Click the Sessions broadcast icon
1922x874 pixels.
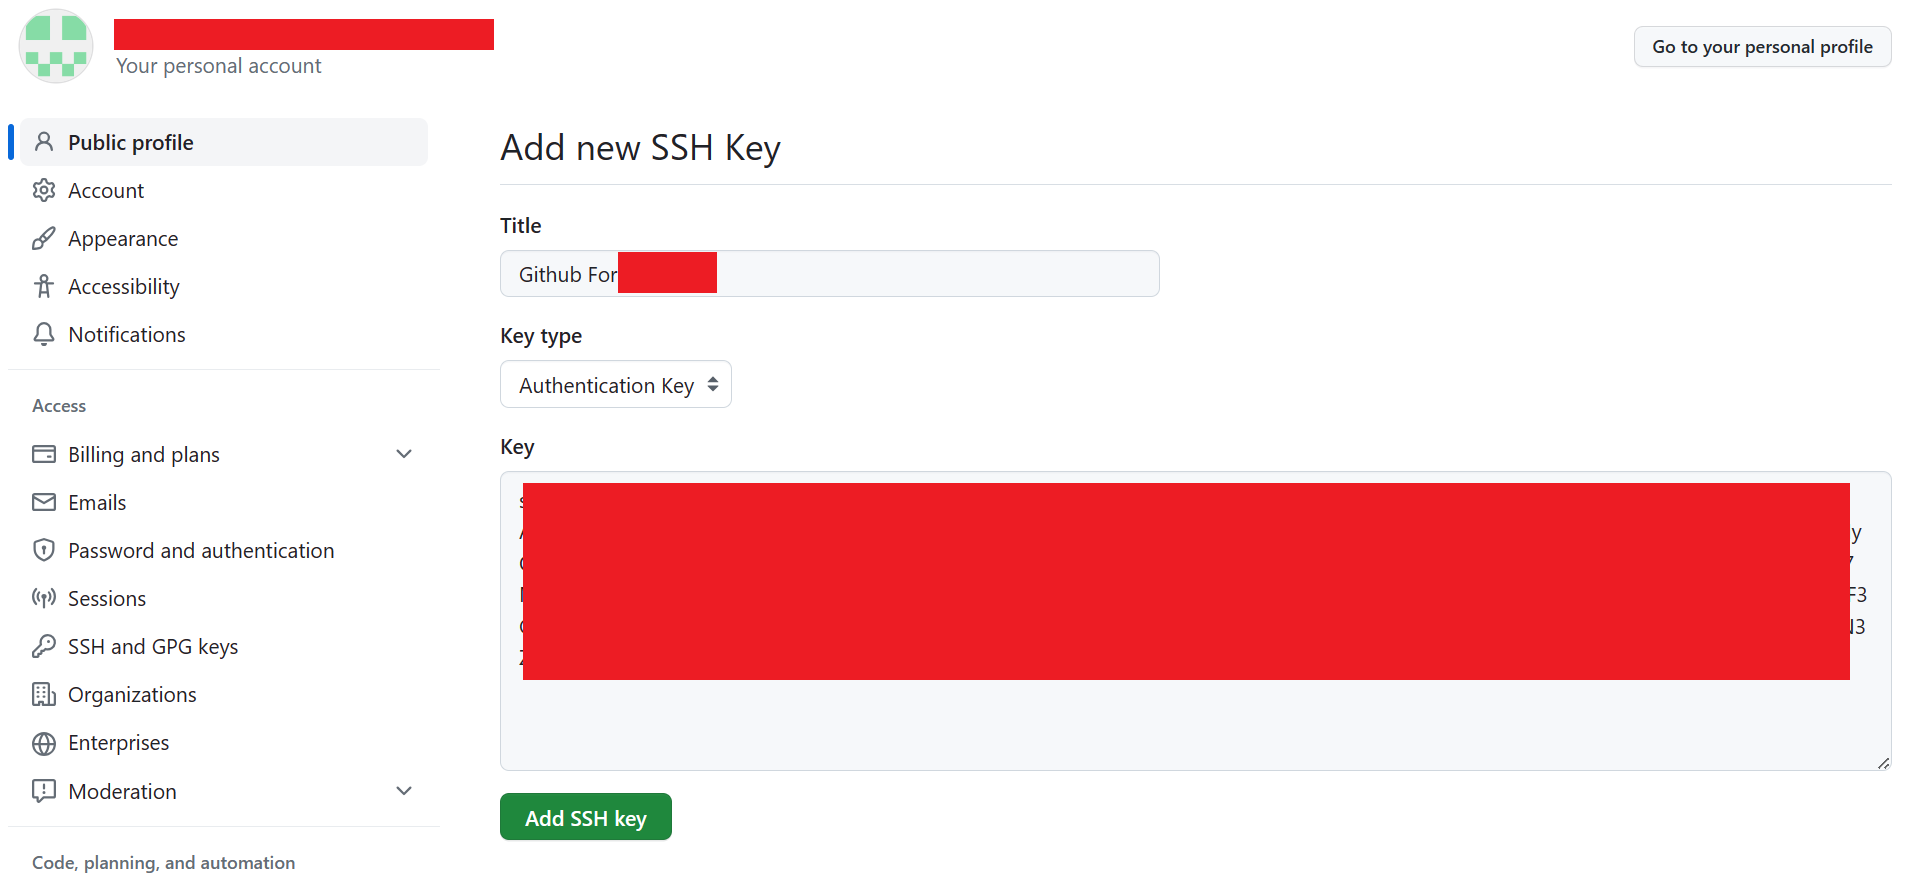point(44,598)
